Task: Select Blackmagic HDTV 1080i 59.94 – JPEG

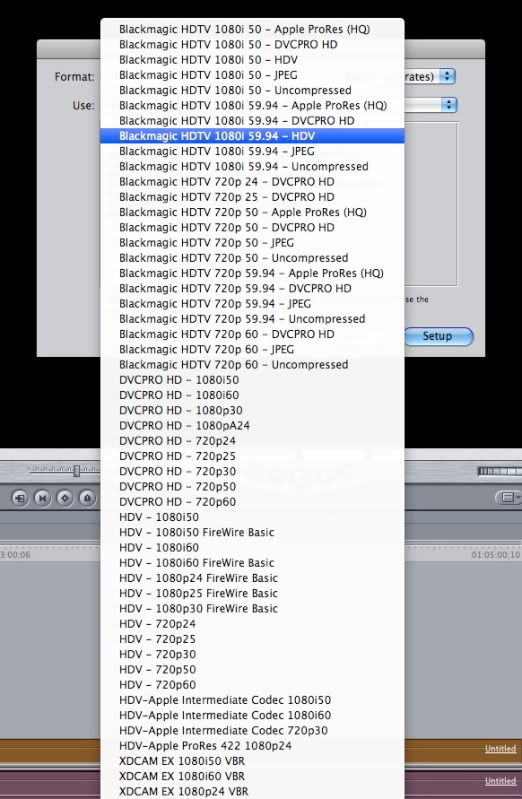Action: coord(252,151)
